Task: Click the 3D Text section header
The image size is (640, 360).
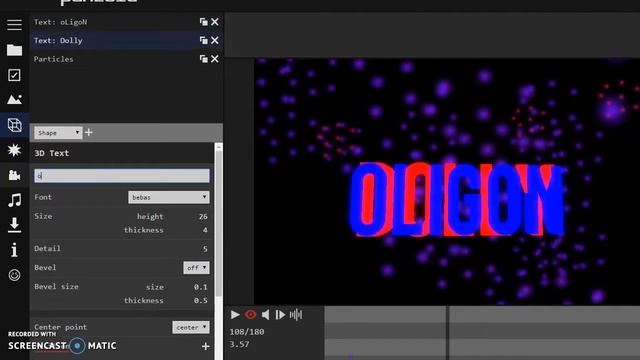Action: click(51, 153)
